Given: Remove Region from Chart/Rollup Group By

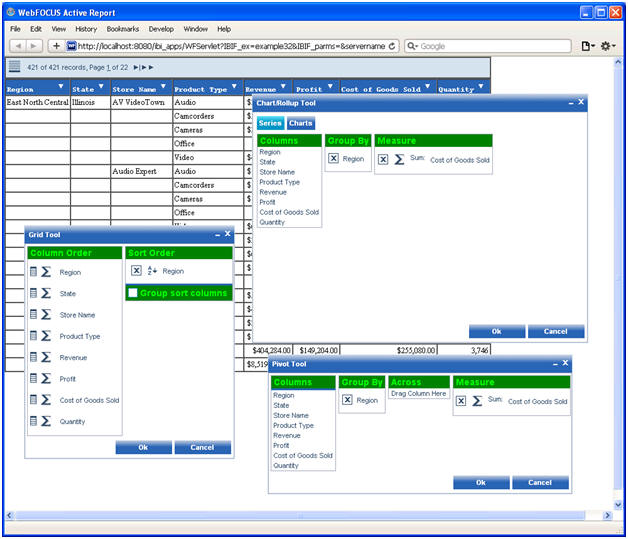Looking at the screenshot, I should coord(333,159).
